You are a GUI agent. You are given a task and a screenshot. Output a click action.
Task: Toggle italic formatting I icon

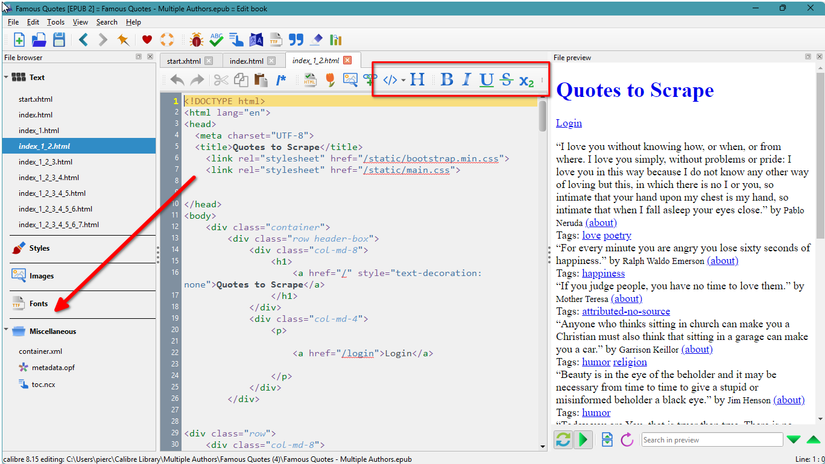(x=466, y=79)
